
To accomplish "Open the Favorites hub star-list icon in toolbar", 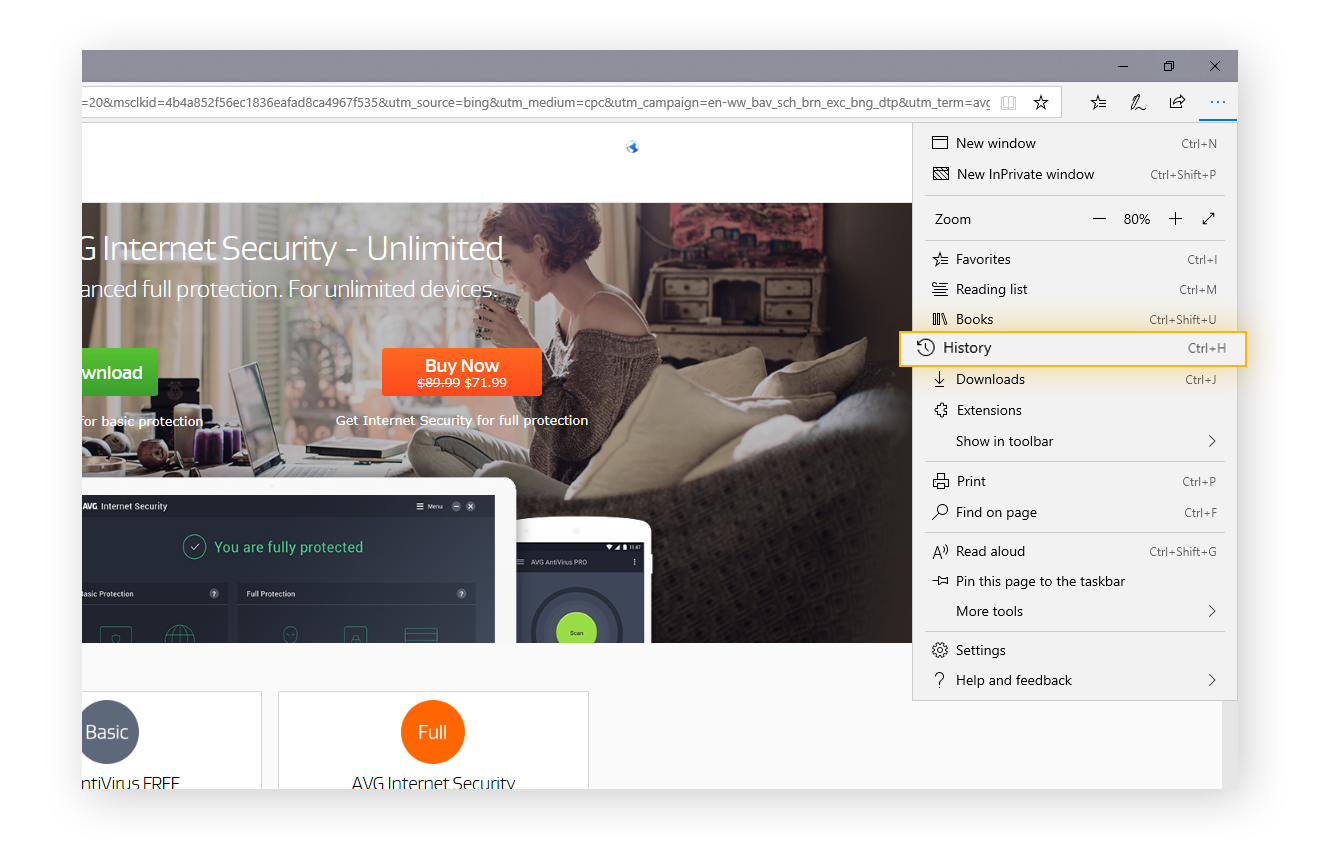I will click(x=1098, y=102).
